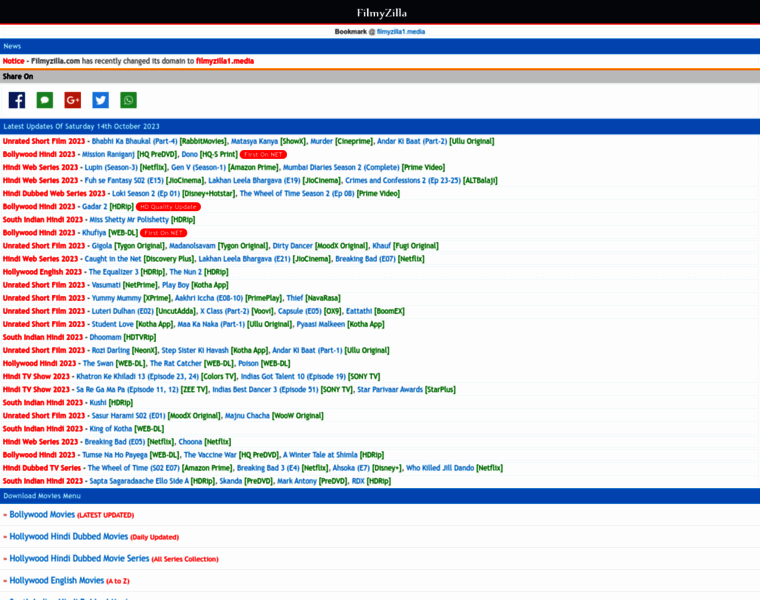Open Yummy Mummy link
This screenshot has height=600, width=760.
(116, 298)
